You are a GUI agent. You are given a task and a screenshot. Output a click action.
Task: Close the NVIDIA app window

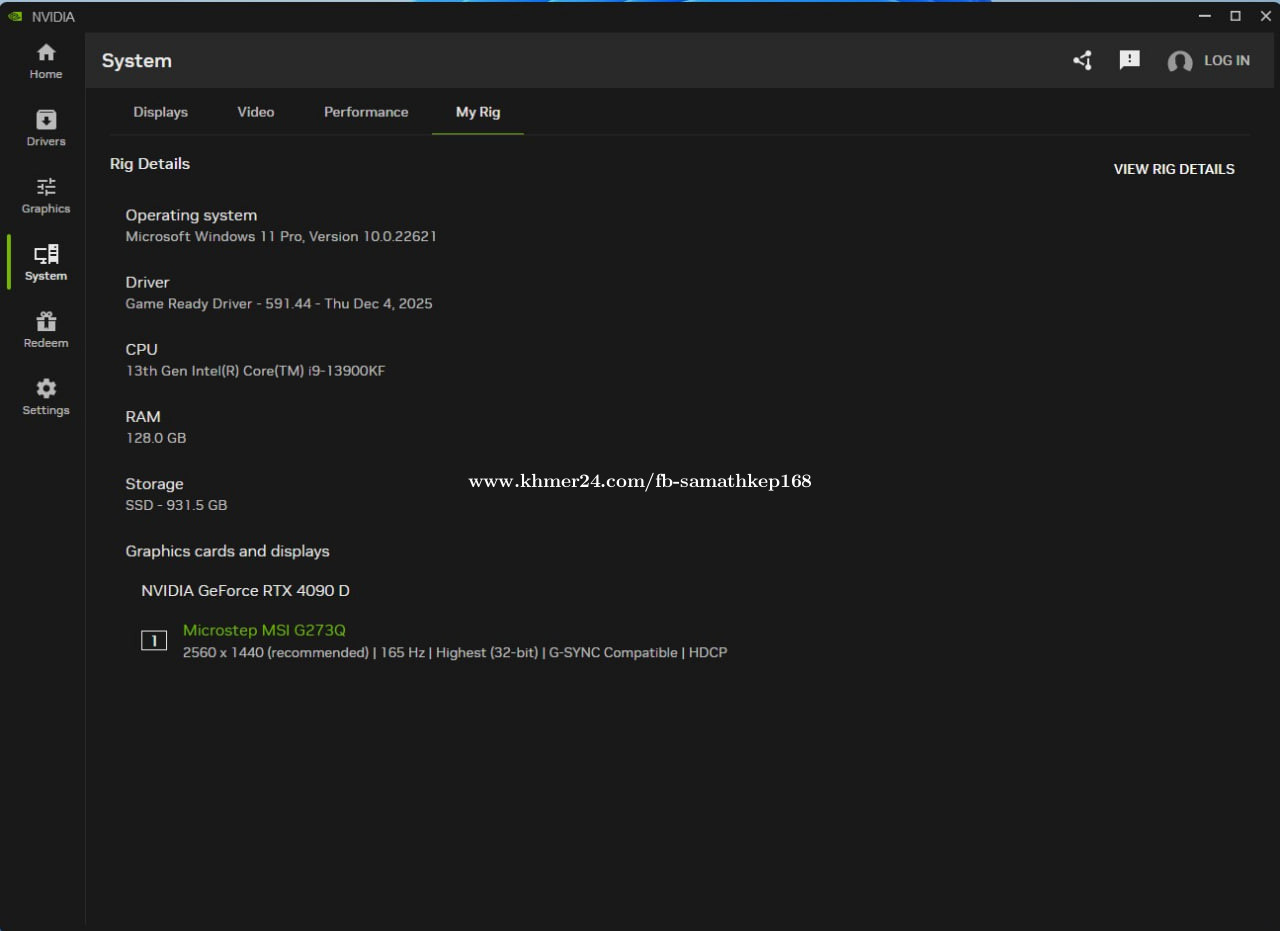[1265, 16]
